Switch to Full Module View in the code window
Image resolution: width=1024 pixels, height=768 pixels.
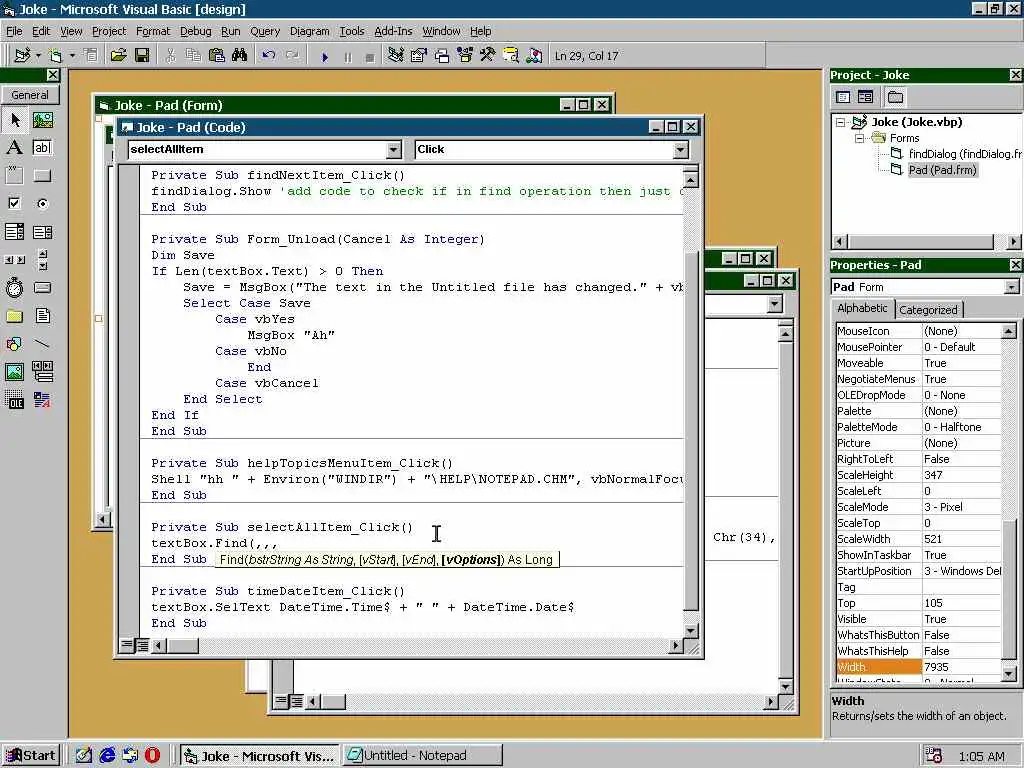tap(142, 646)
